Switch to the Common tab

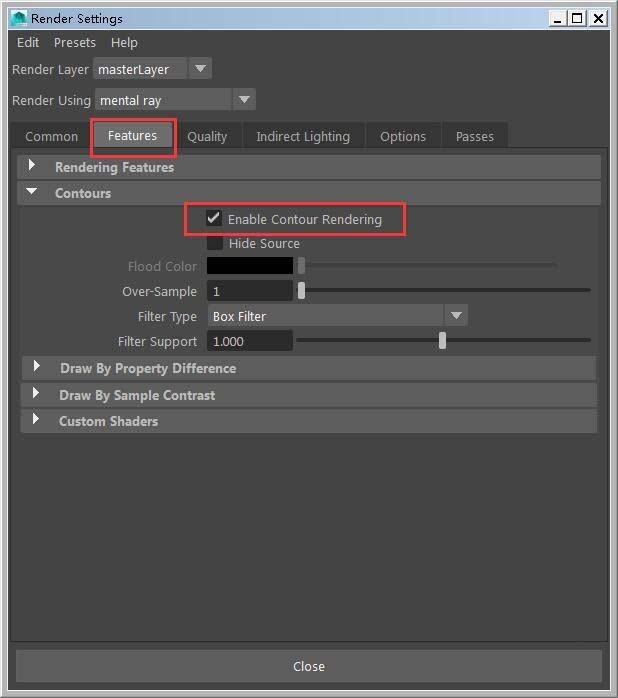[51, 136]
